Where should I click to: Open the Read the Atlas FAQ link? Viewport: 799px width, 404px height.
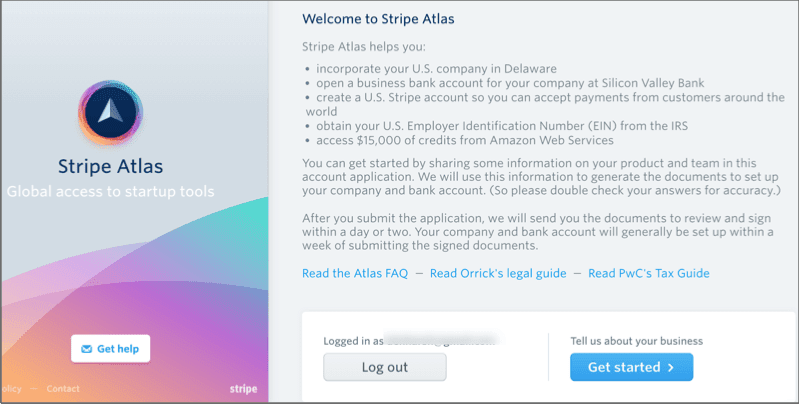pyautogui.click(x=355, y=273)
